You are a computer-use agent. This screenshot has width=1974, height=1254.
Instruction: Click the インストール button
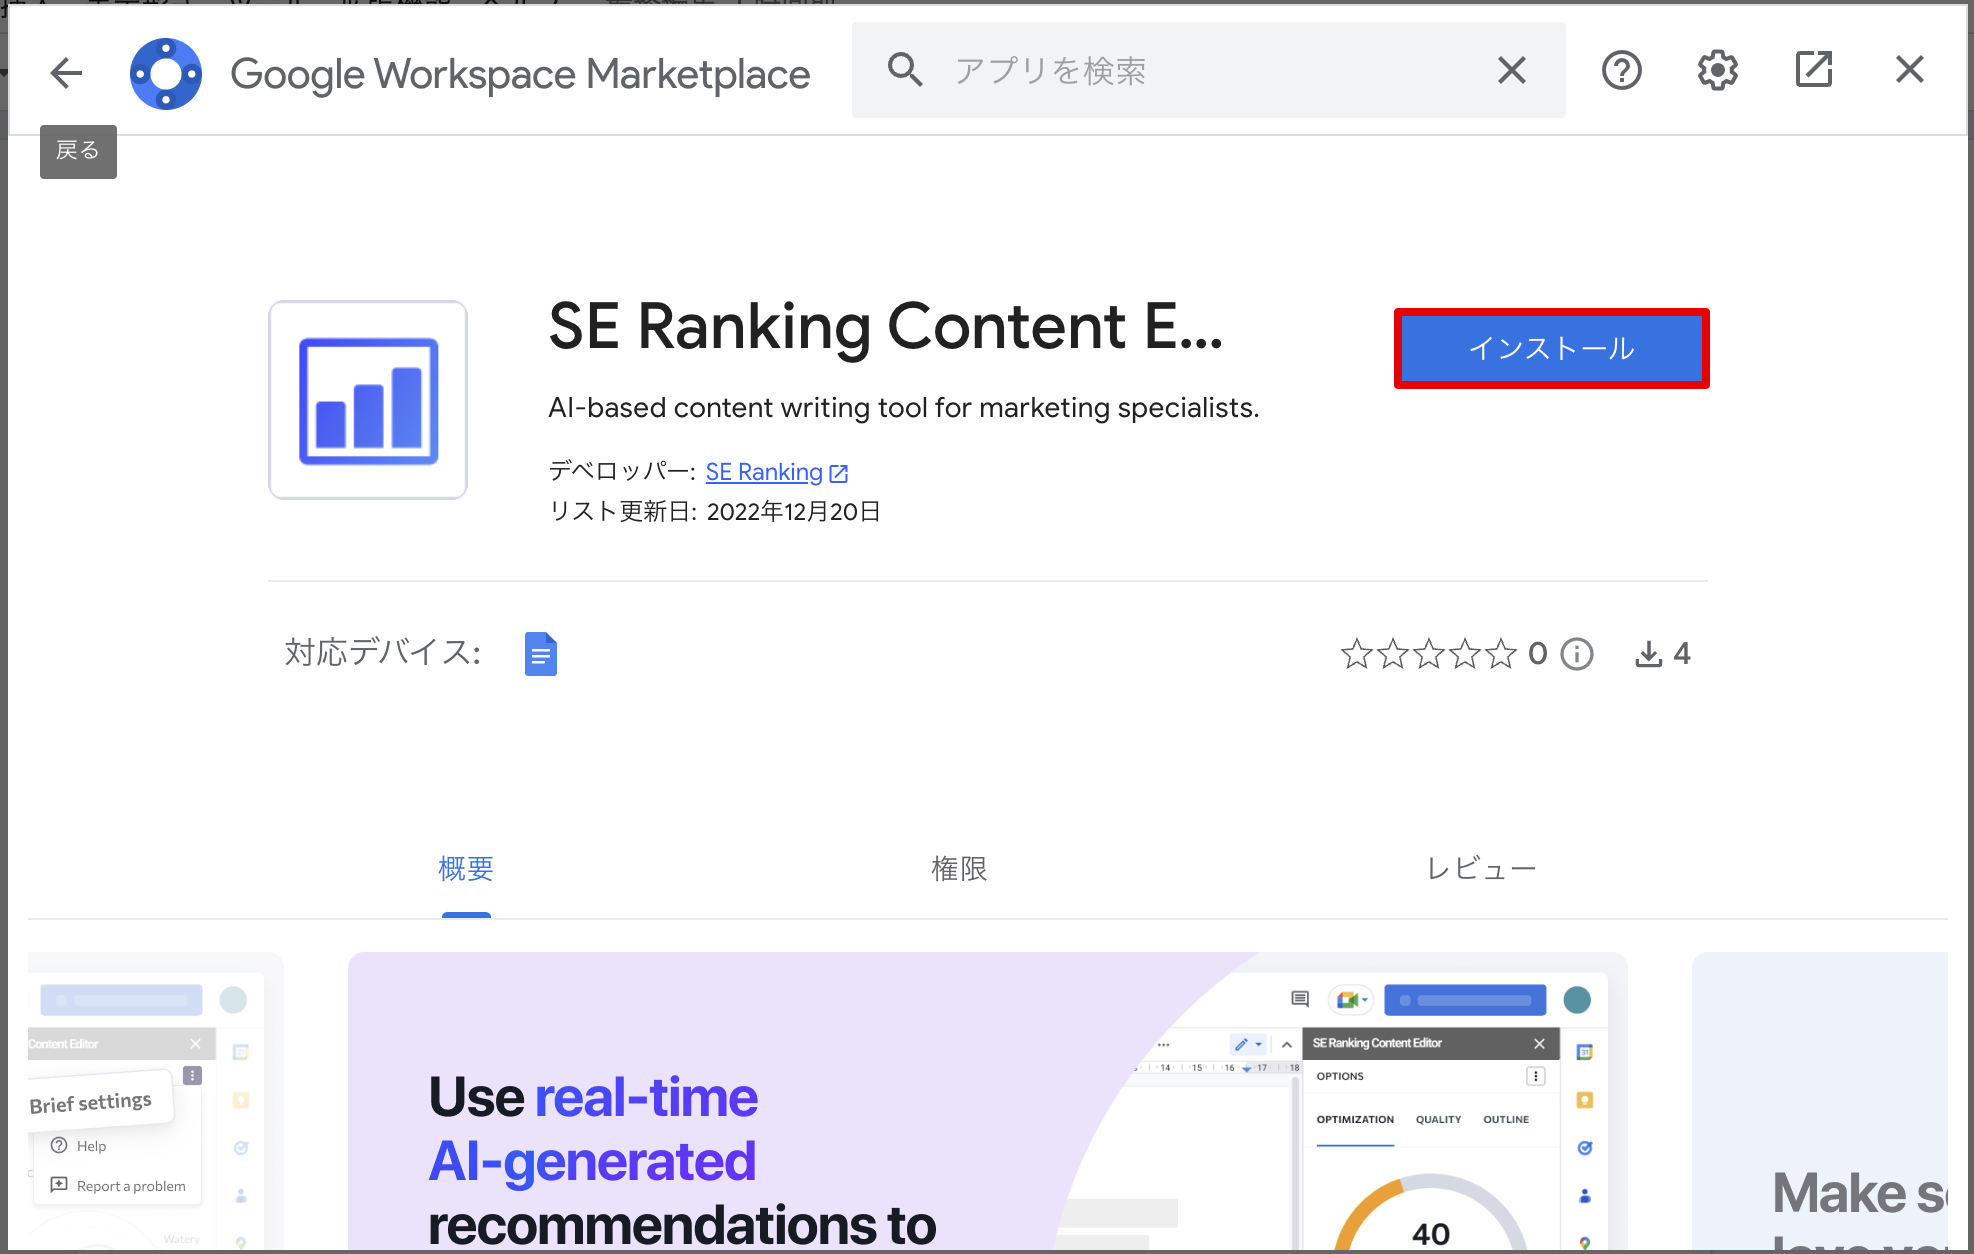[x=1551, y=348]
